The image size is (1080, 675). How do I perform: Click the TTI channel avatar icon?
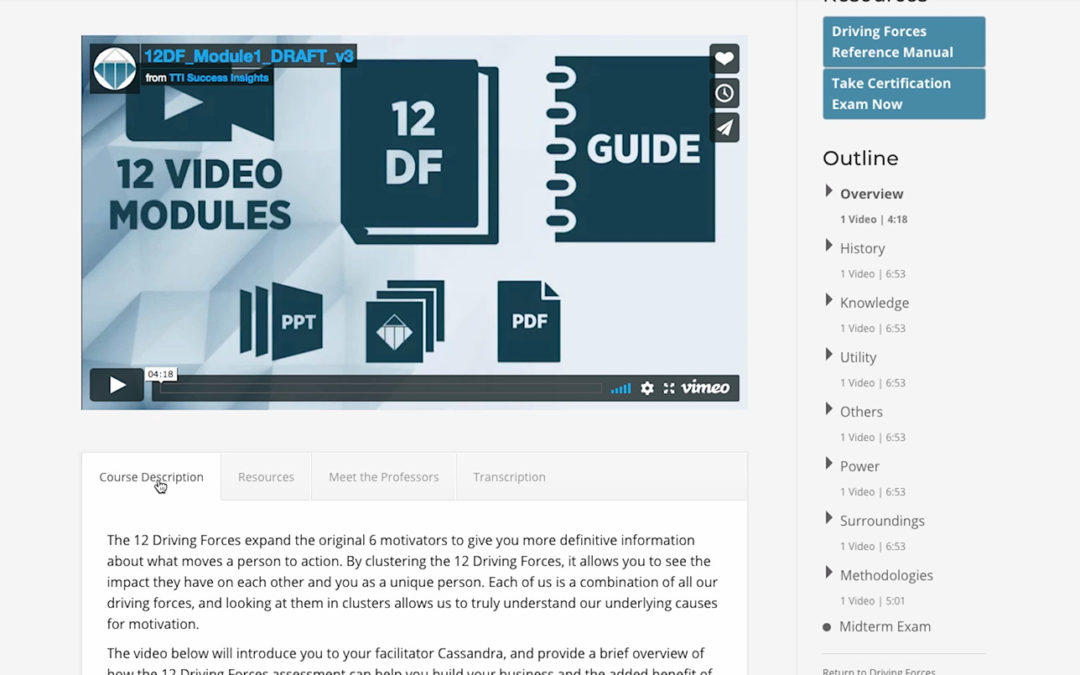click(x=114, y=68)
